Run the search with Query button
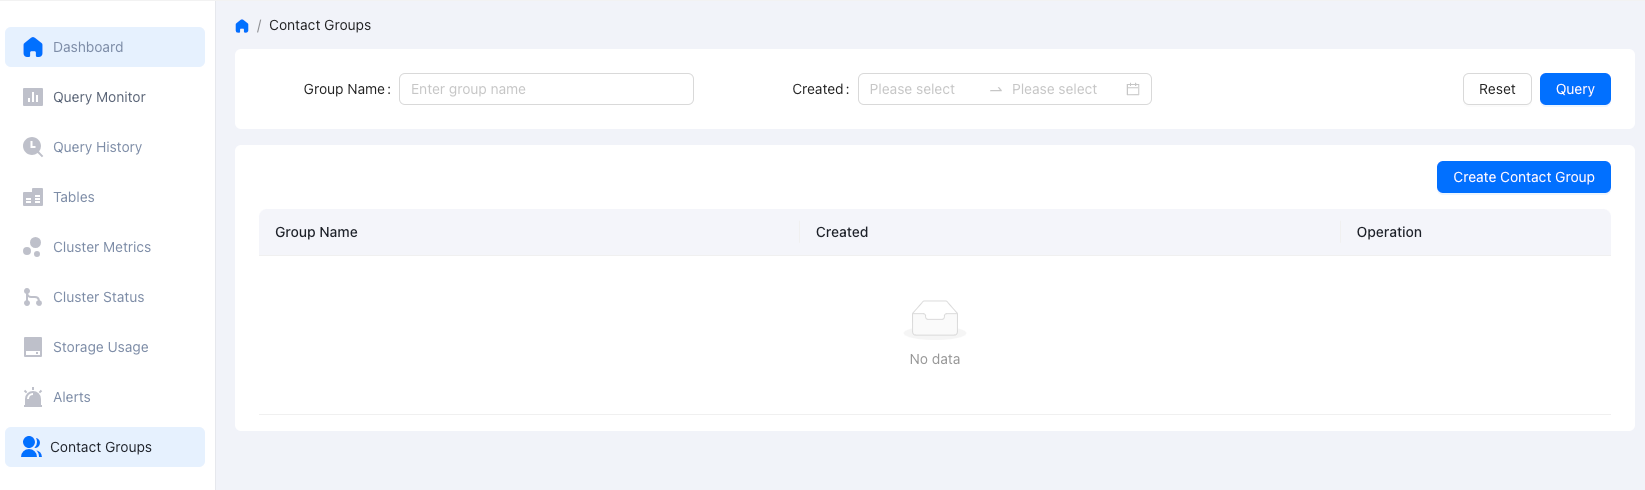 click(1574, 89)
